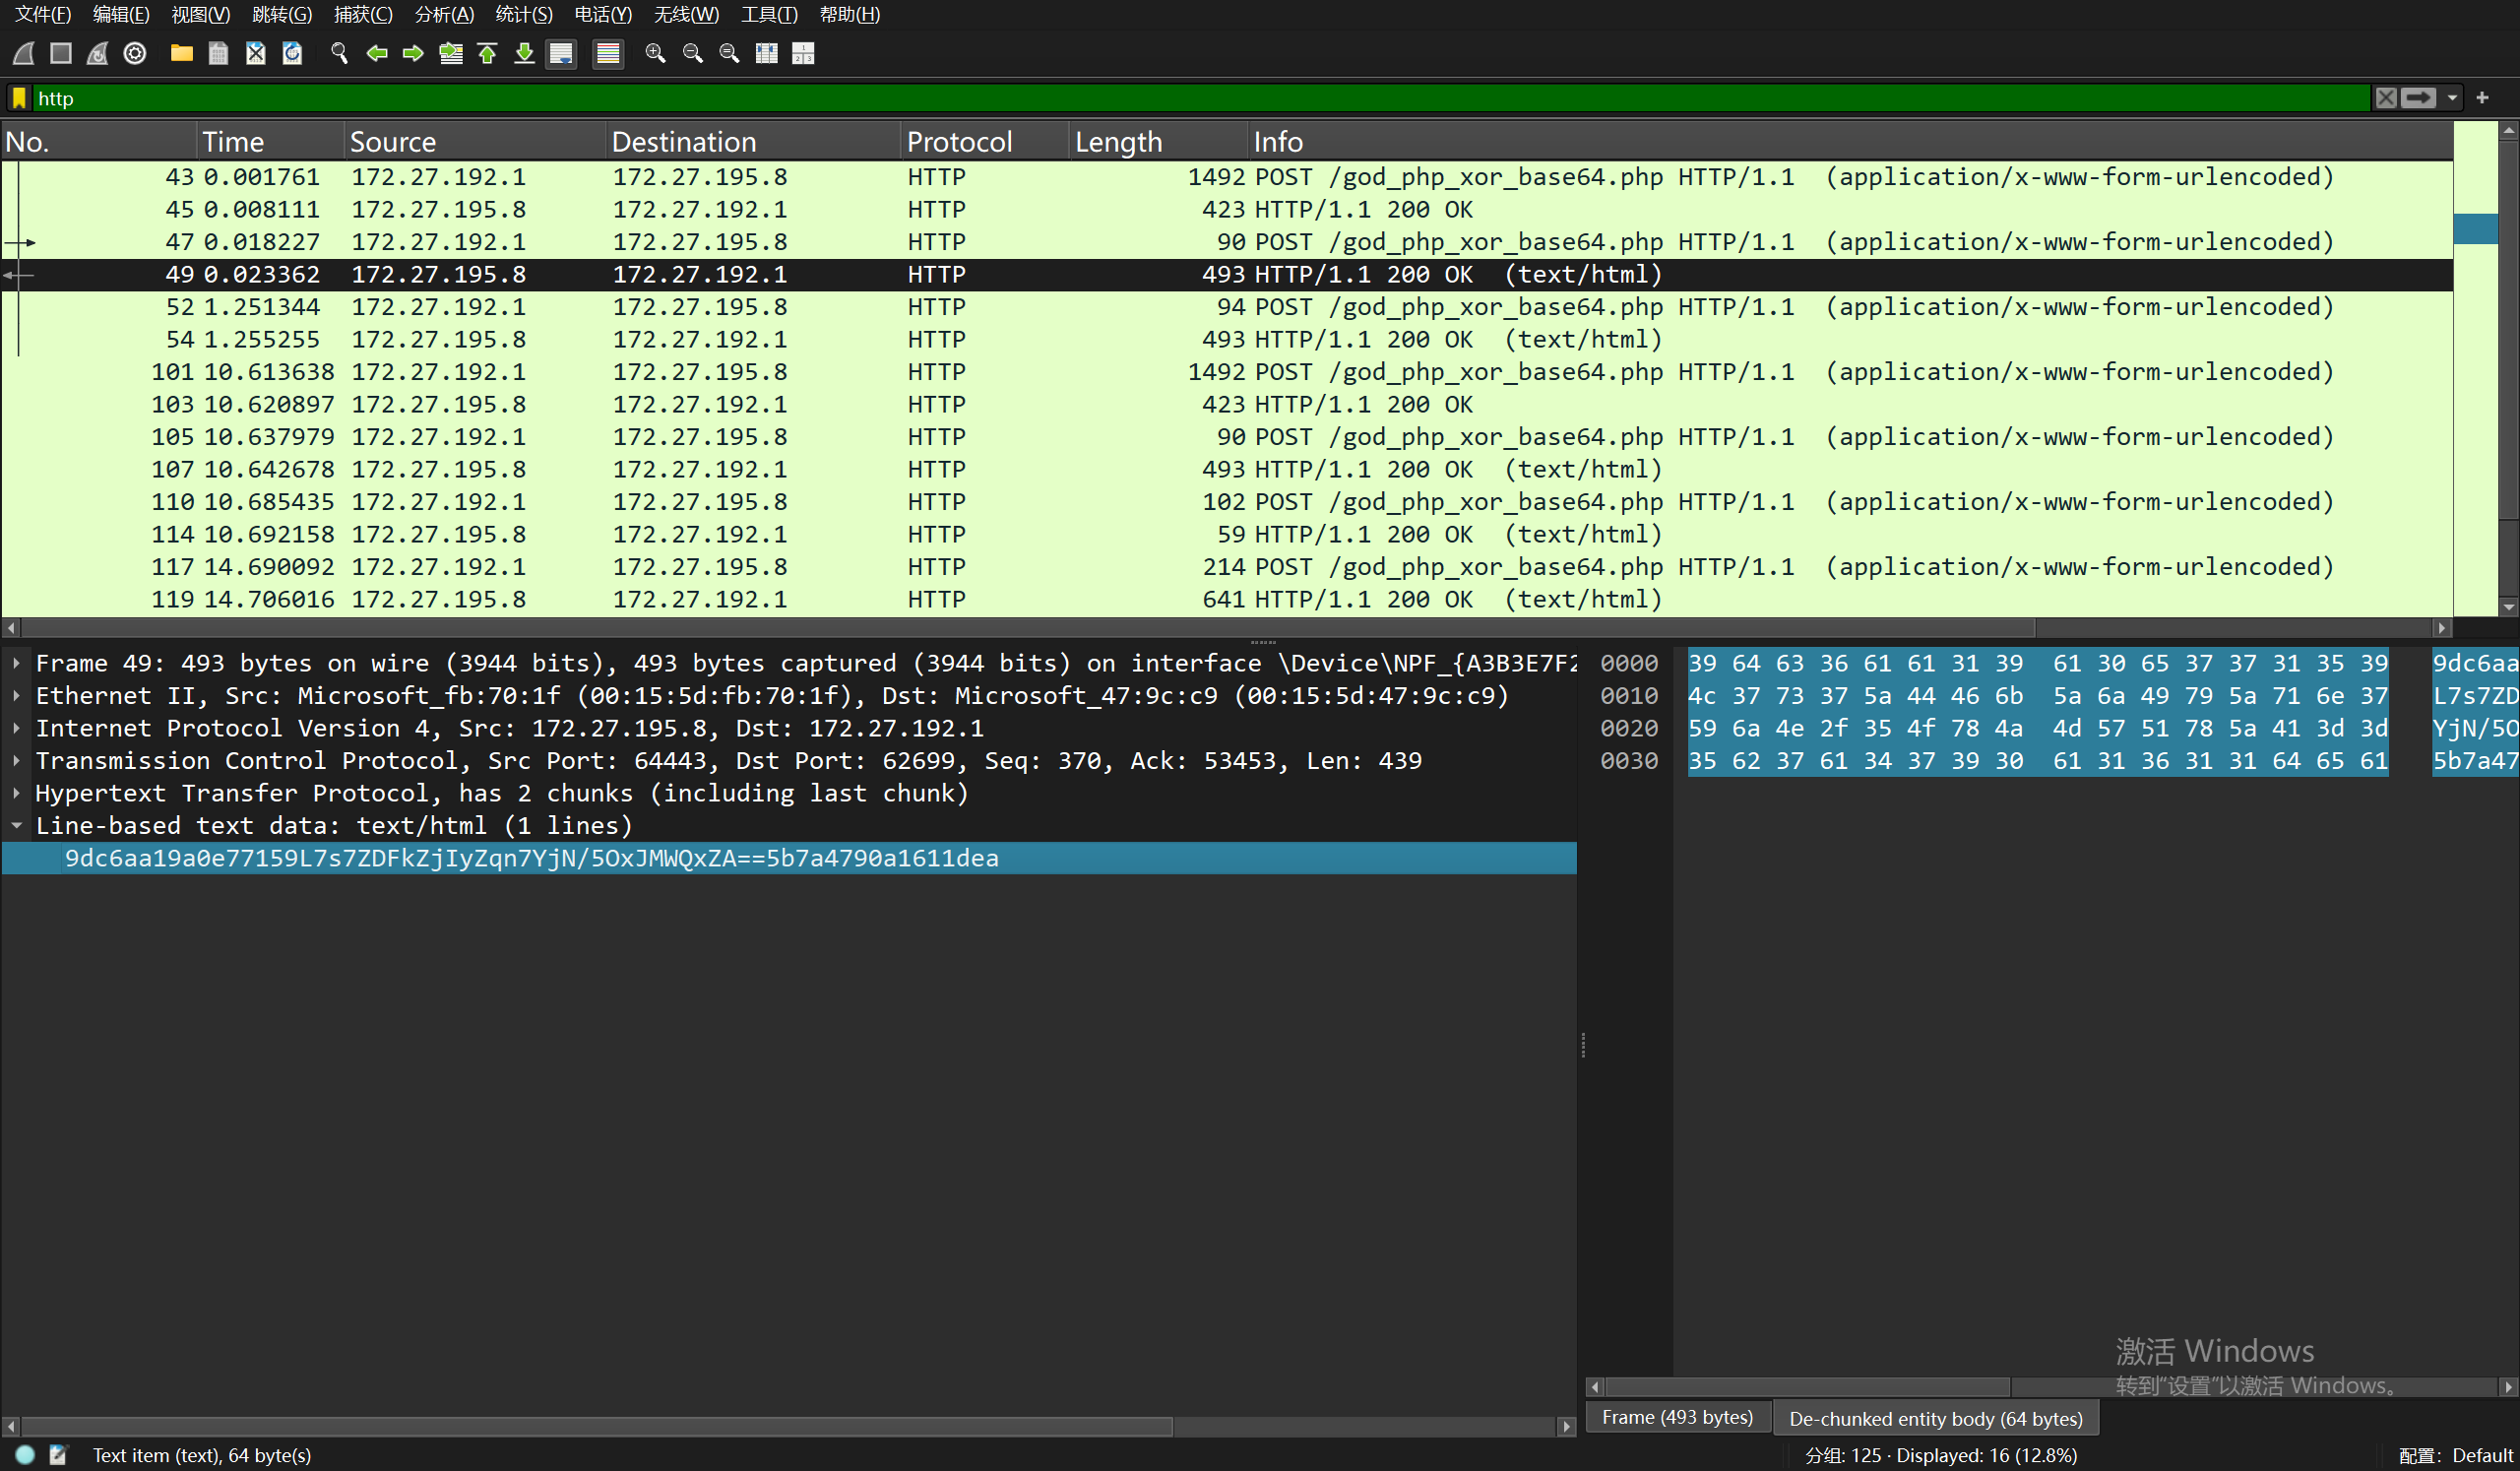Click the filter bookmark icon
The width and height of the screenshot is (2520, 1471).
18,98
